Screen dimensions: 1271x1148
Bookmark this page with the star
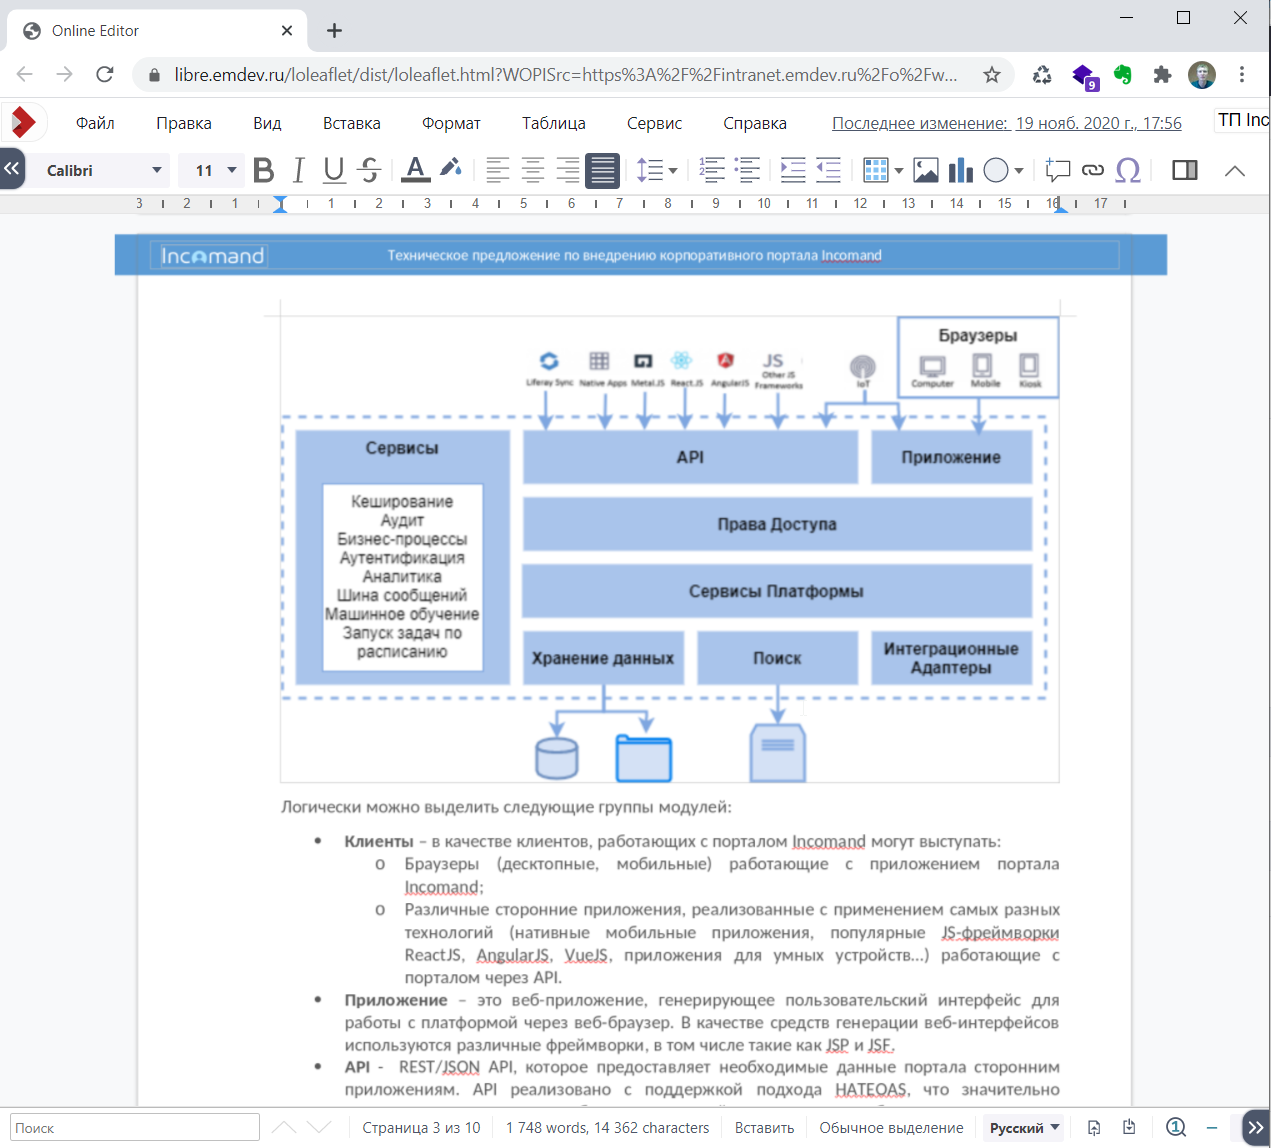tap(991, 75)
